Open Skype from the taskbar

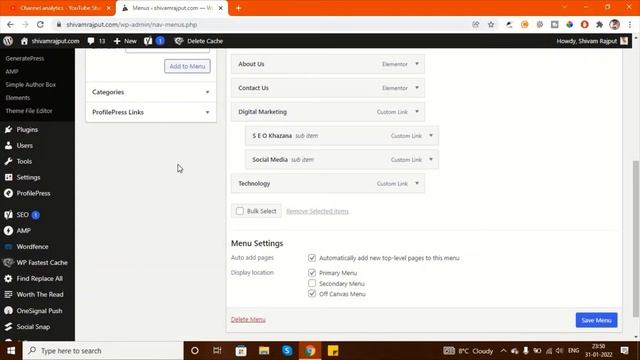(287, 351)
